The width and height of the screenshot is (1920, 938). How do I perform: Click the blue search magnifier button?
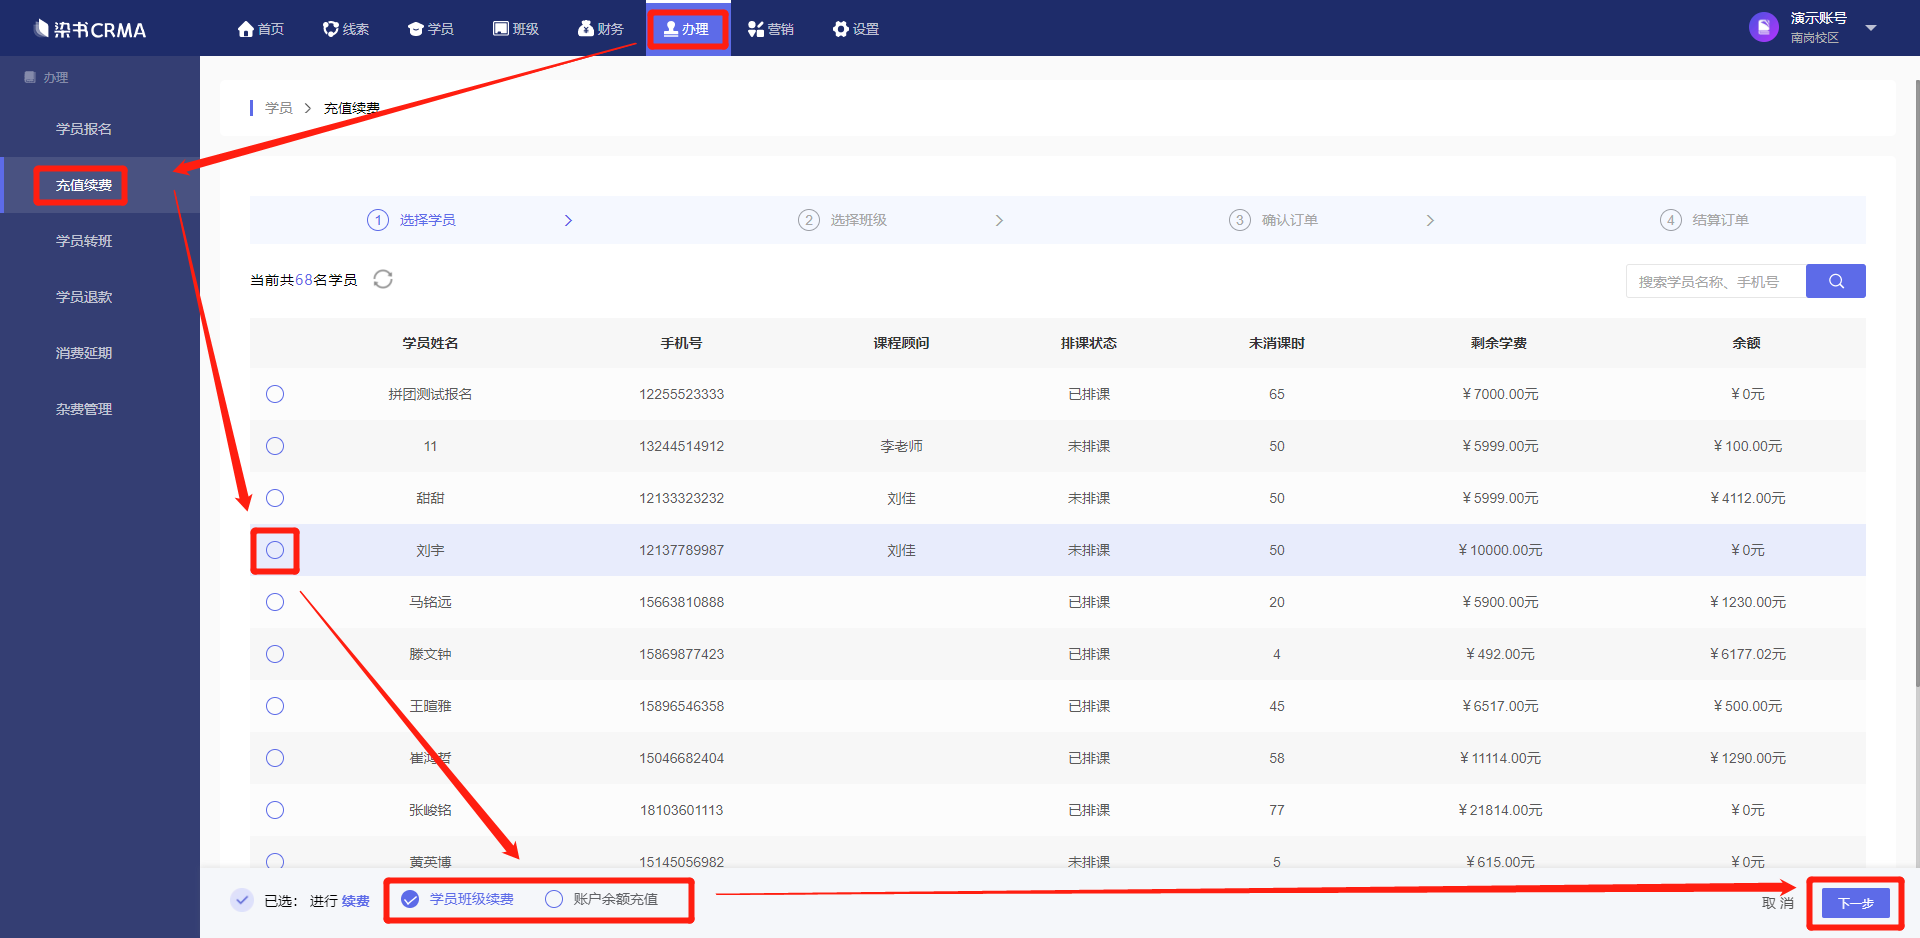pos(1836,281)
